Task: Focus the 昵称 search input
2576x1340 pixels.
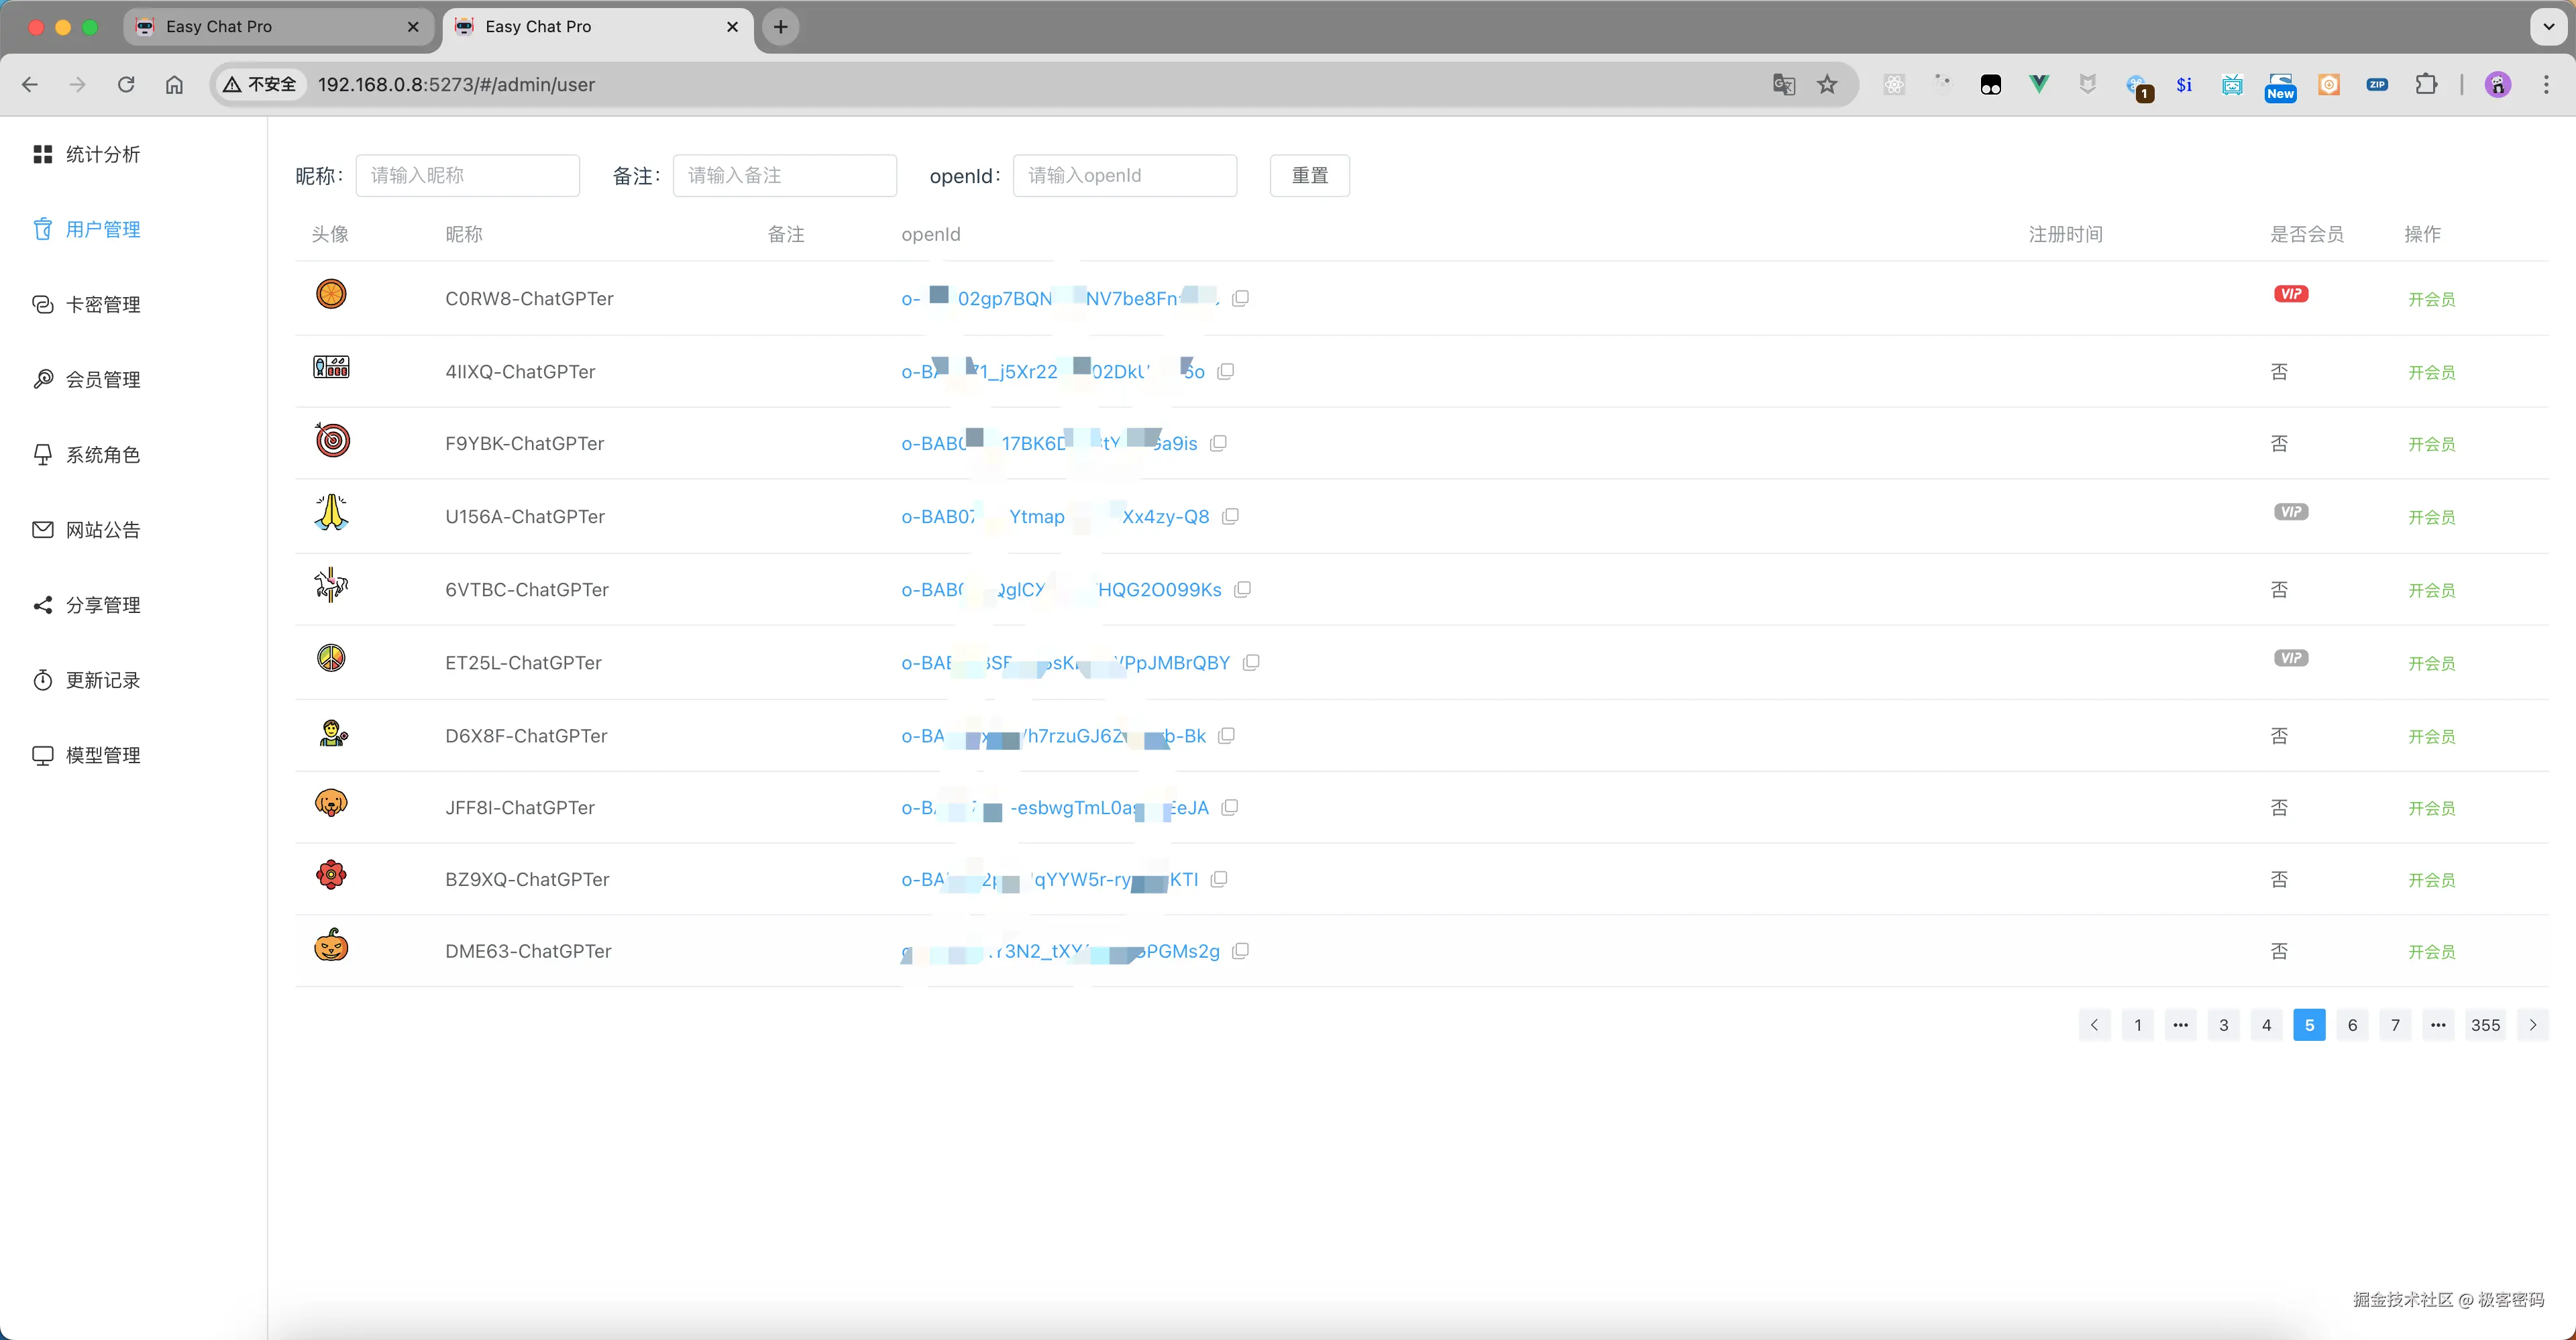Action: [x=468, y=175]
